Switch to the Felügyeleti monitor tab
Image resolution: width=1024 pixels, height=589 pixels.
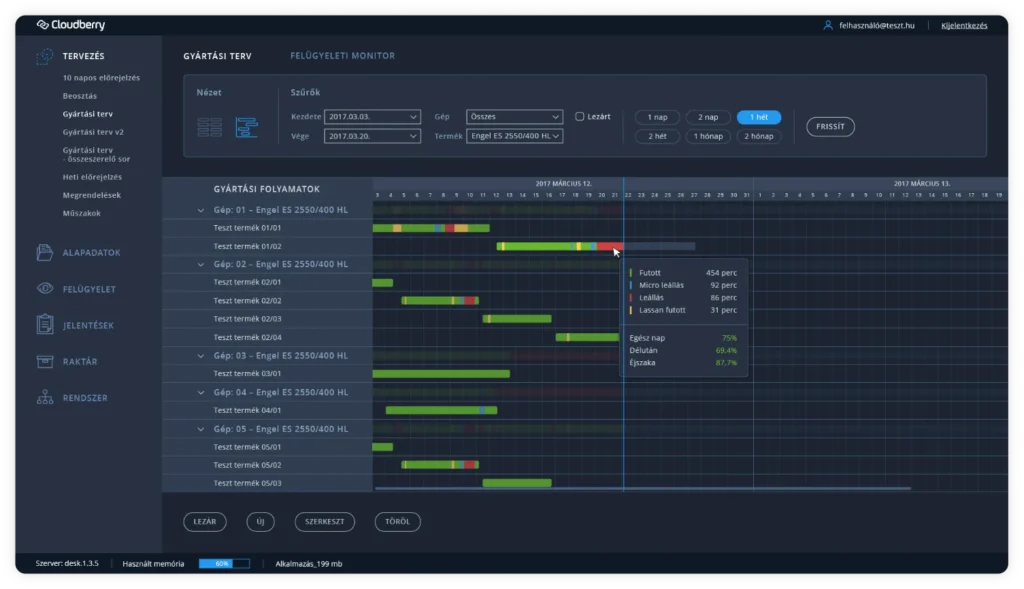[x=343, y=56]
